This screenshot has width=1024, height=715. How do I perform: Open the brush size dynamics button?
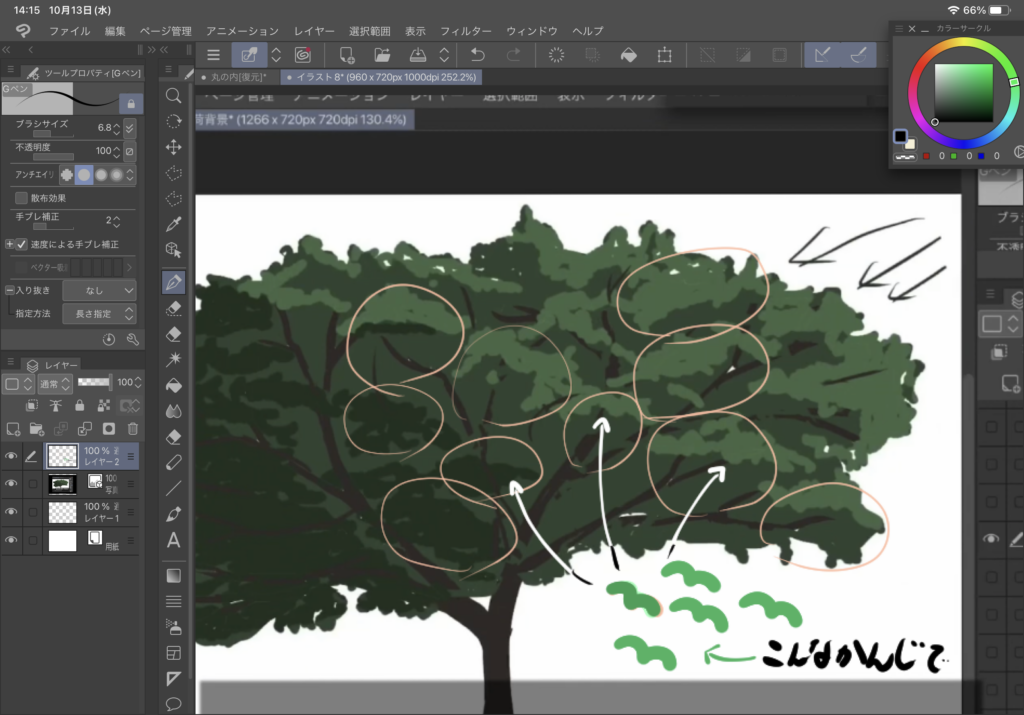[x=130, y=127]
